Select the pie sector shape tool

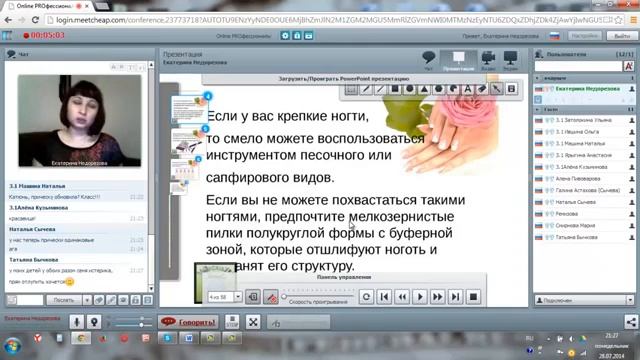(453, 89)
